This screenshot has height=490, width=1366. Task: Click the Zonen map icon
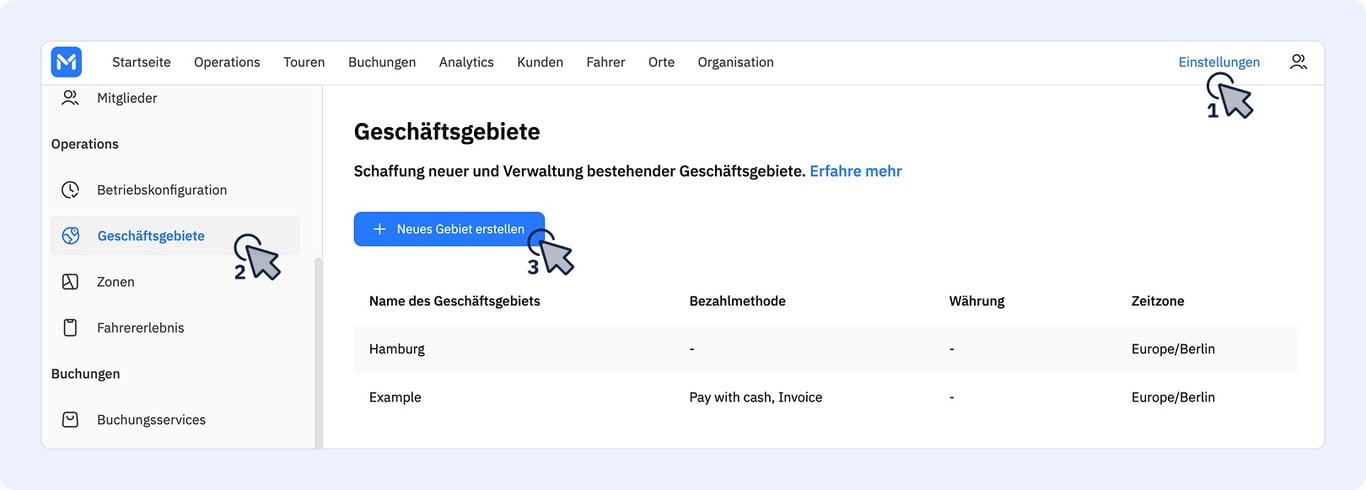(70, 282)
